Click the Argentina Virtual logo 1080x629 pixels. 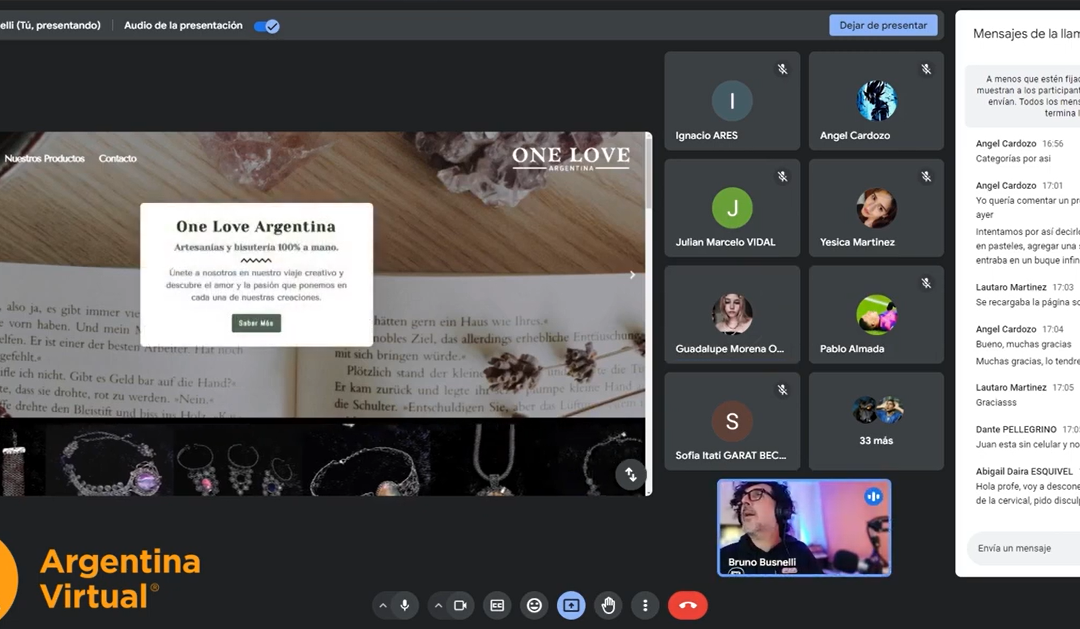[100, 579]
